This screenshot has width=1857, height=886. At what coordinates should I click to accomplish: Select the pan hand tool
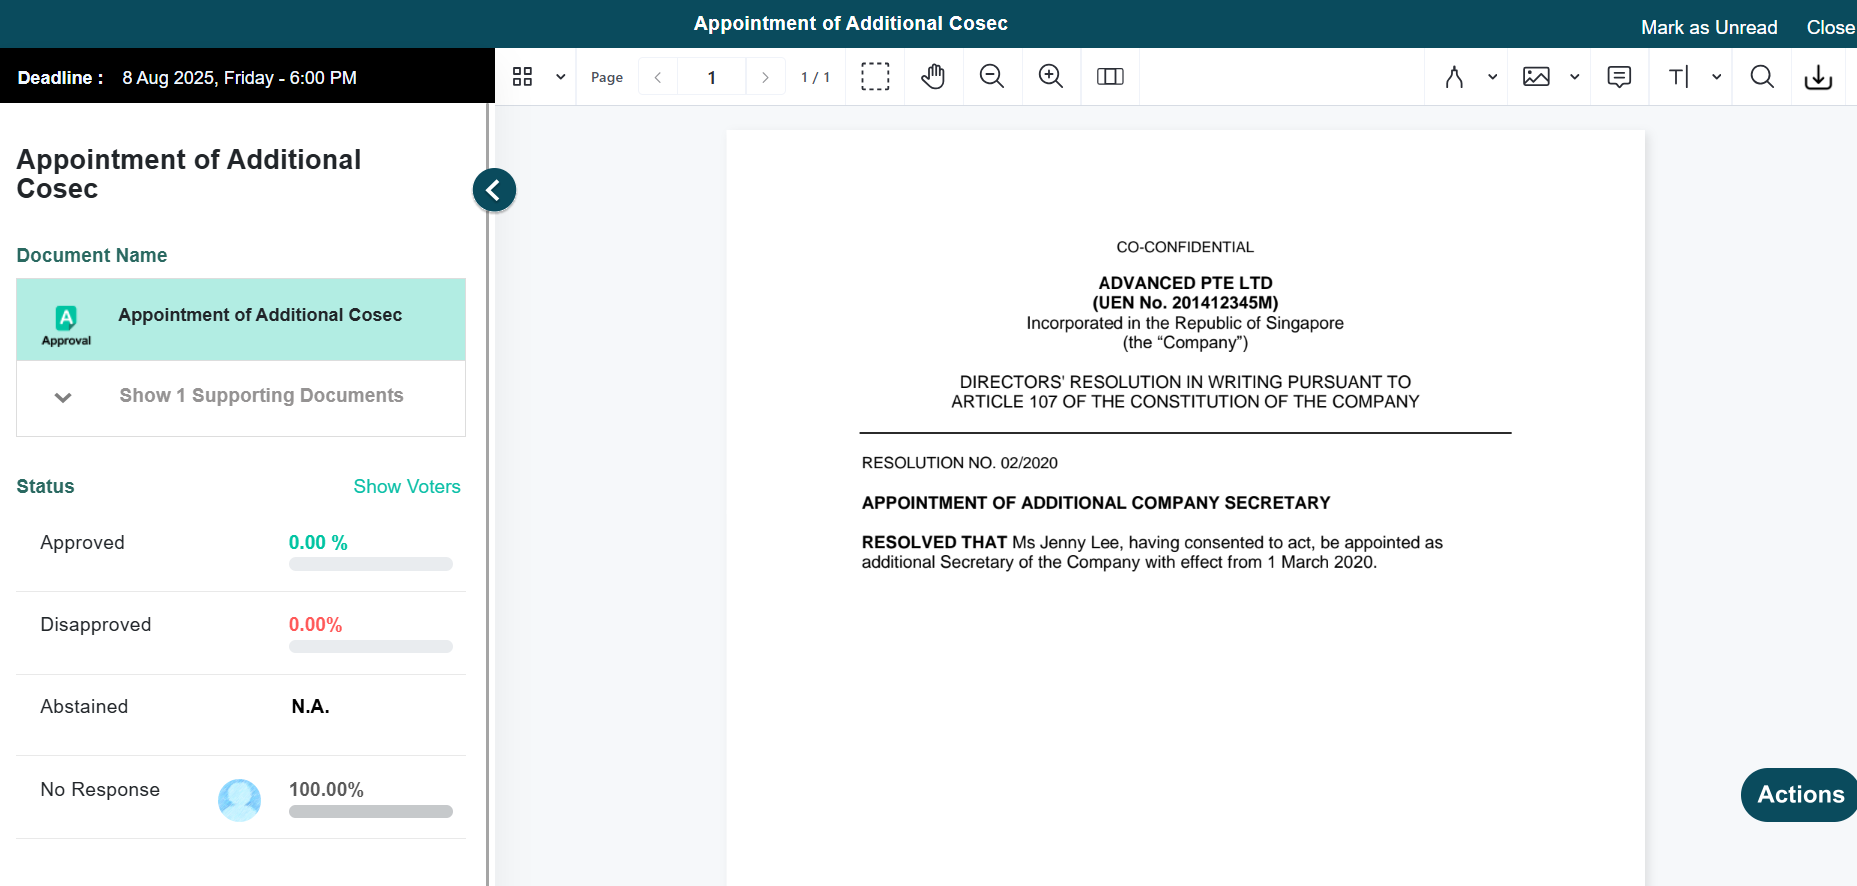point(933,77)
